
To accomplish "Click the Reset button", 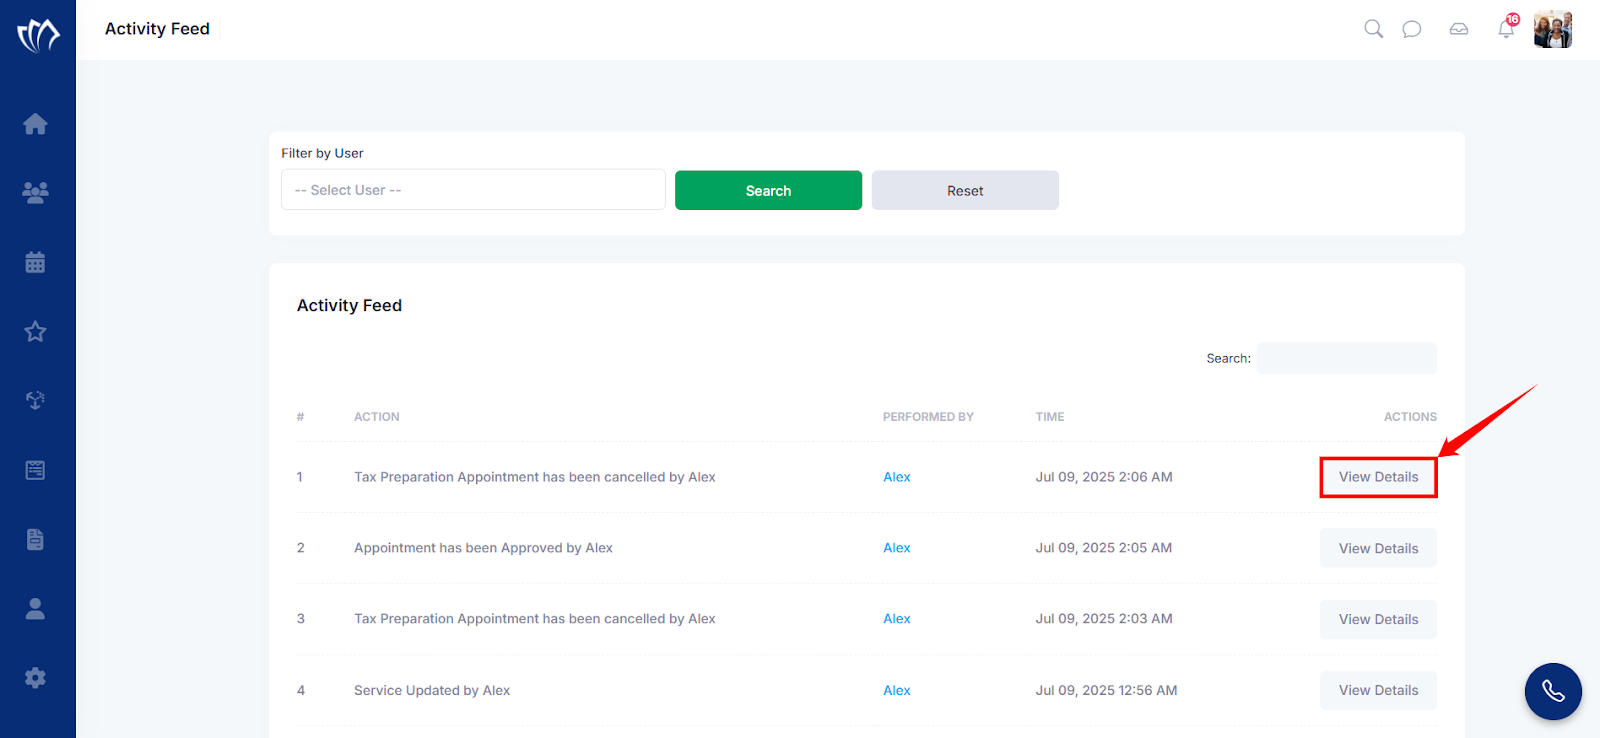I will pyautogui.click(x=965, y=190).
